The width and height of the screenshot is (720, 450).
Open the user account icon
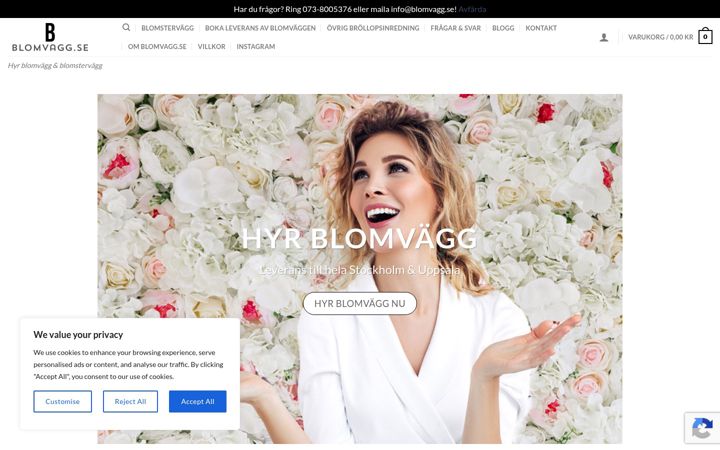(604, 37)
